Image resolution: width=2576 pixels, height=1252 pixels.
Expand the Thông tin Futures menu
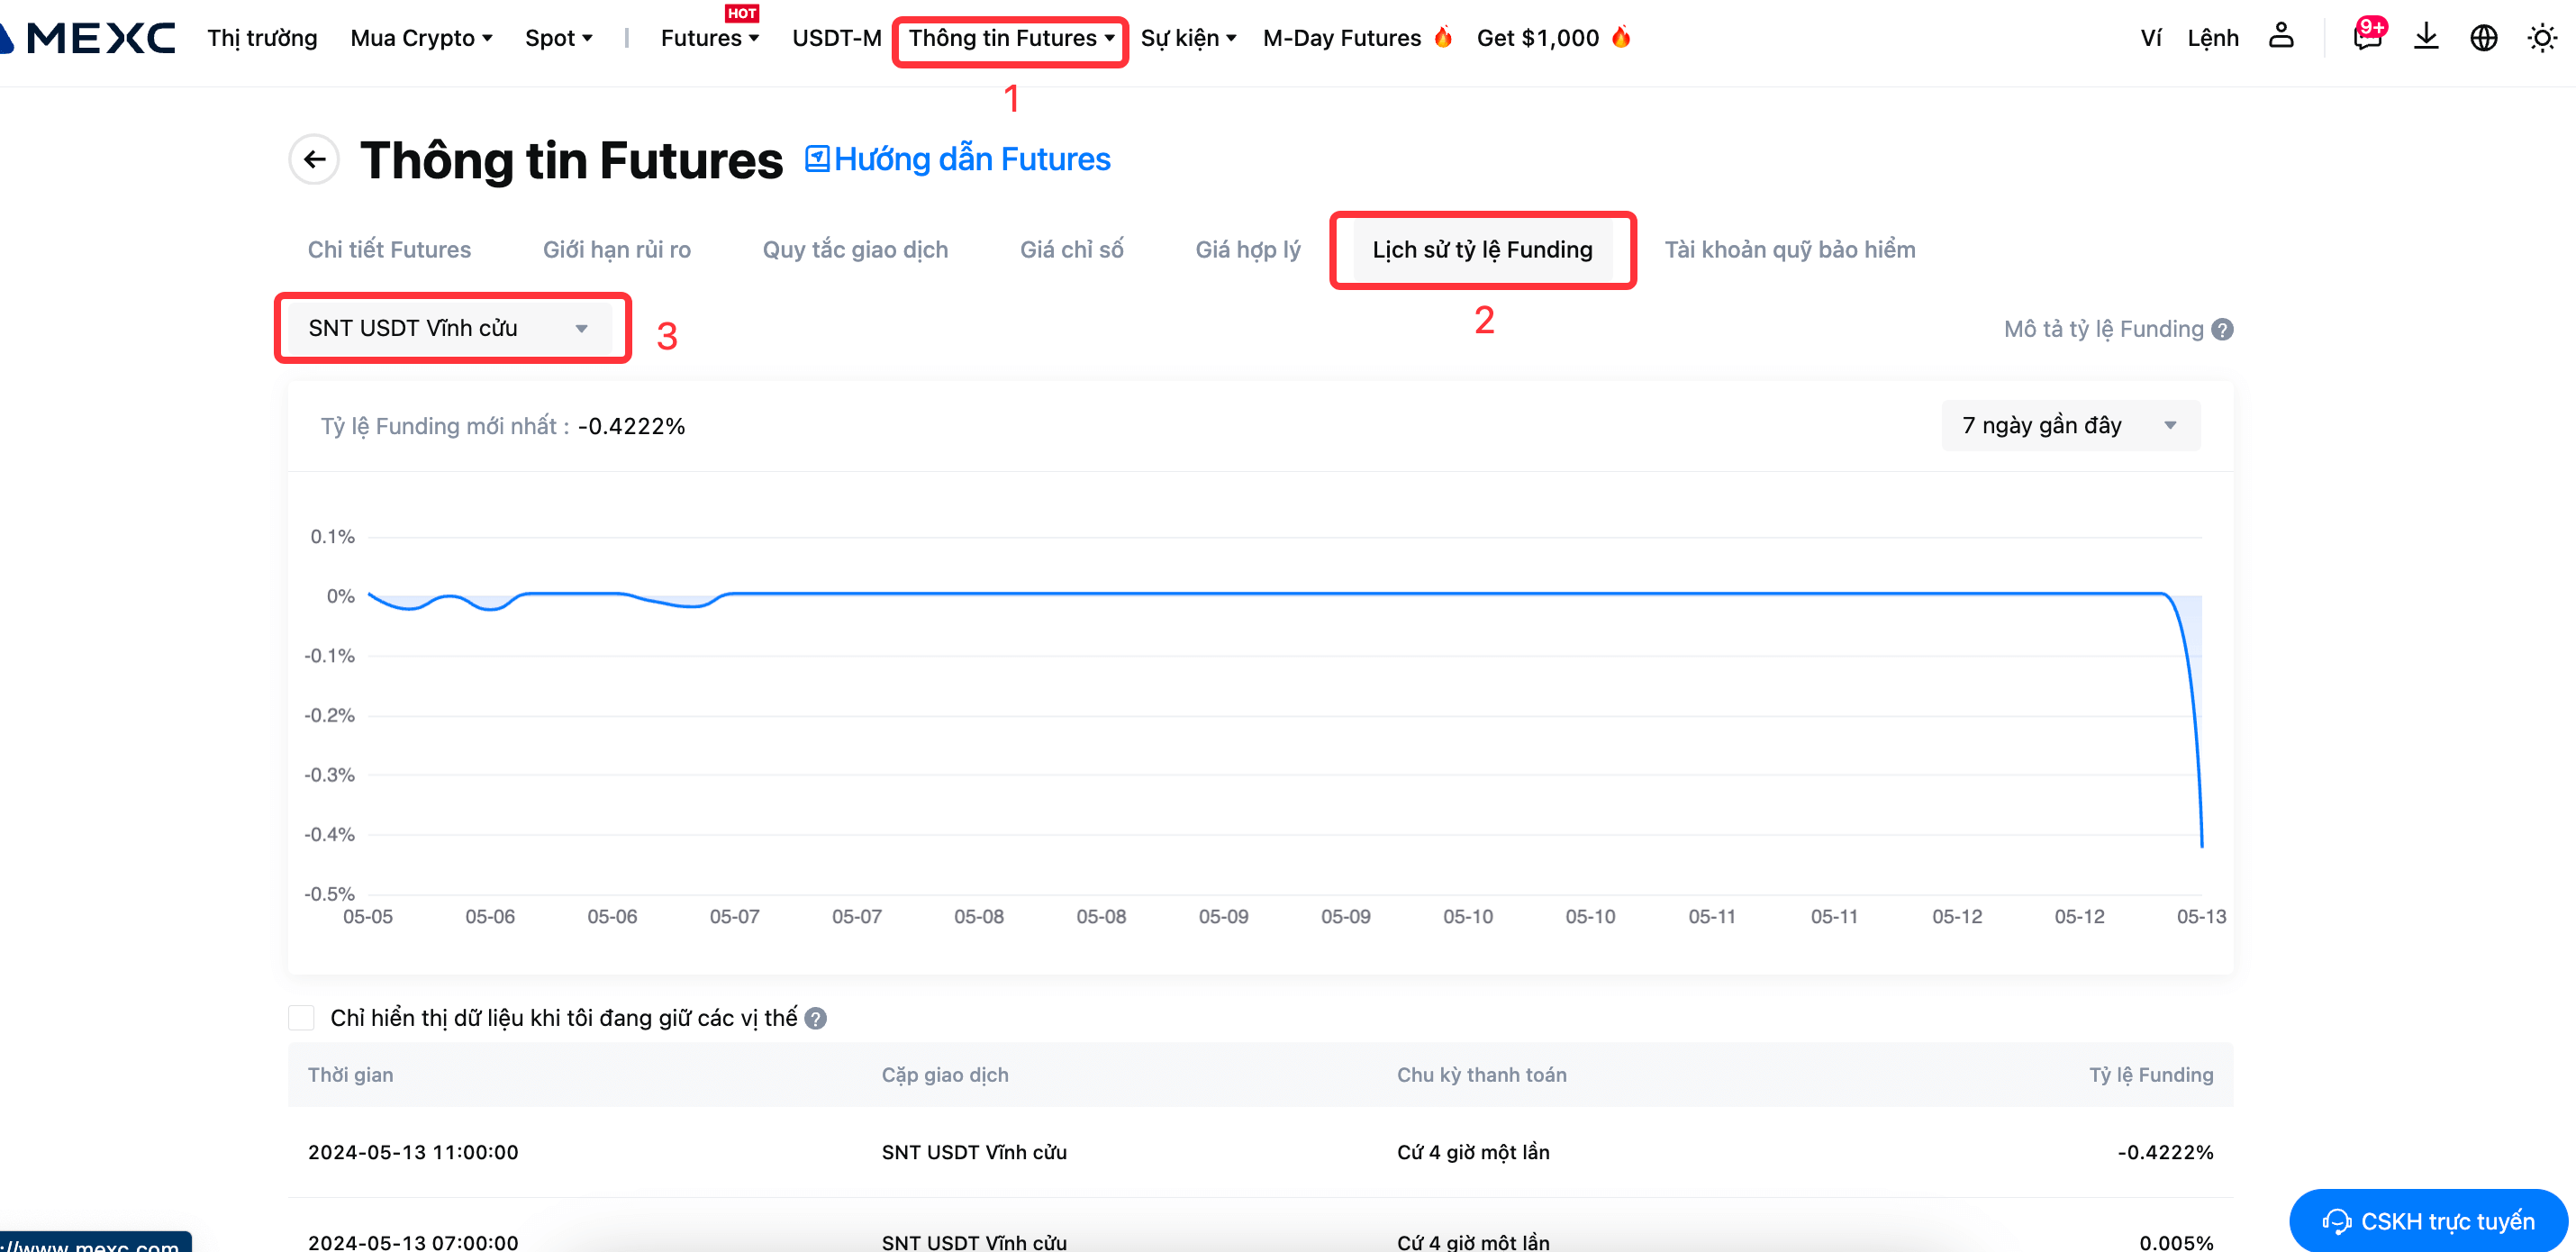[x=1010, y=38]
